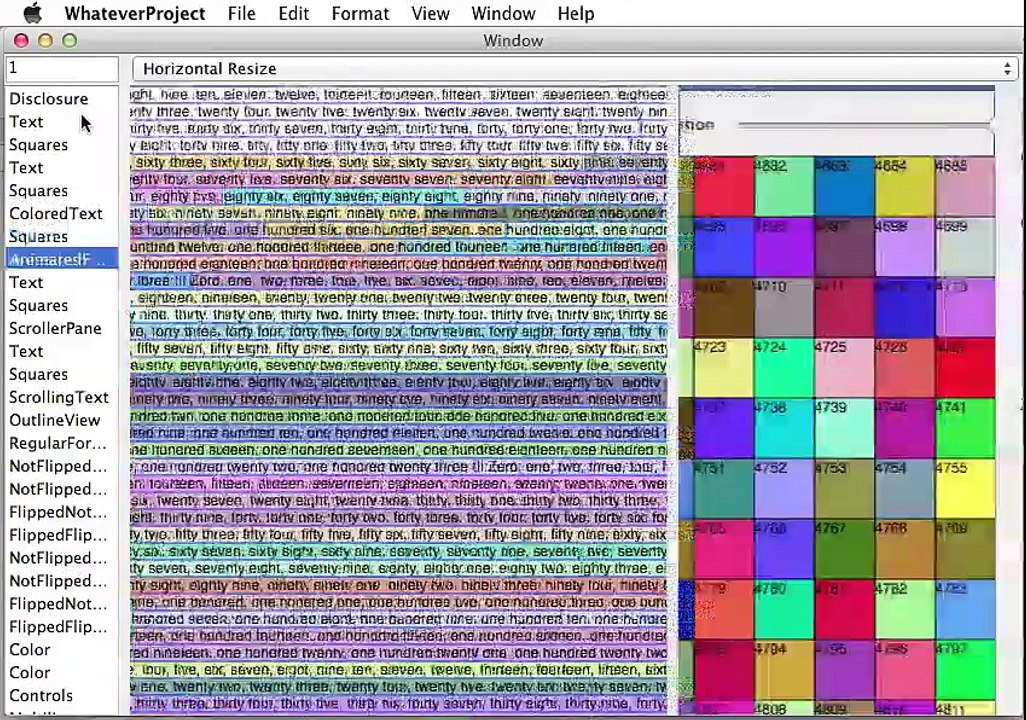Open the Apple menu
The height and width of the screenshot is (720, 1026).
pyautogui.click(x=32, y=12)
